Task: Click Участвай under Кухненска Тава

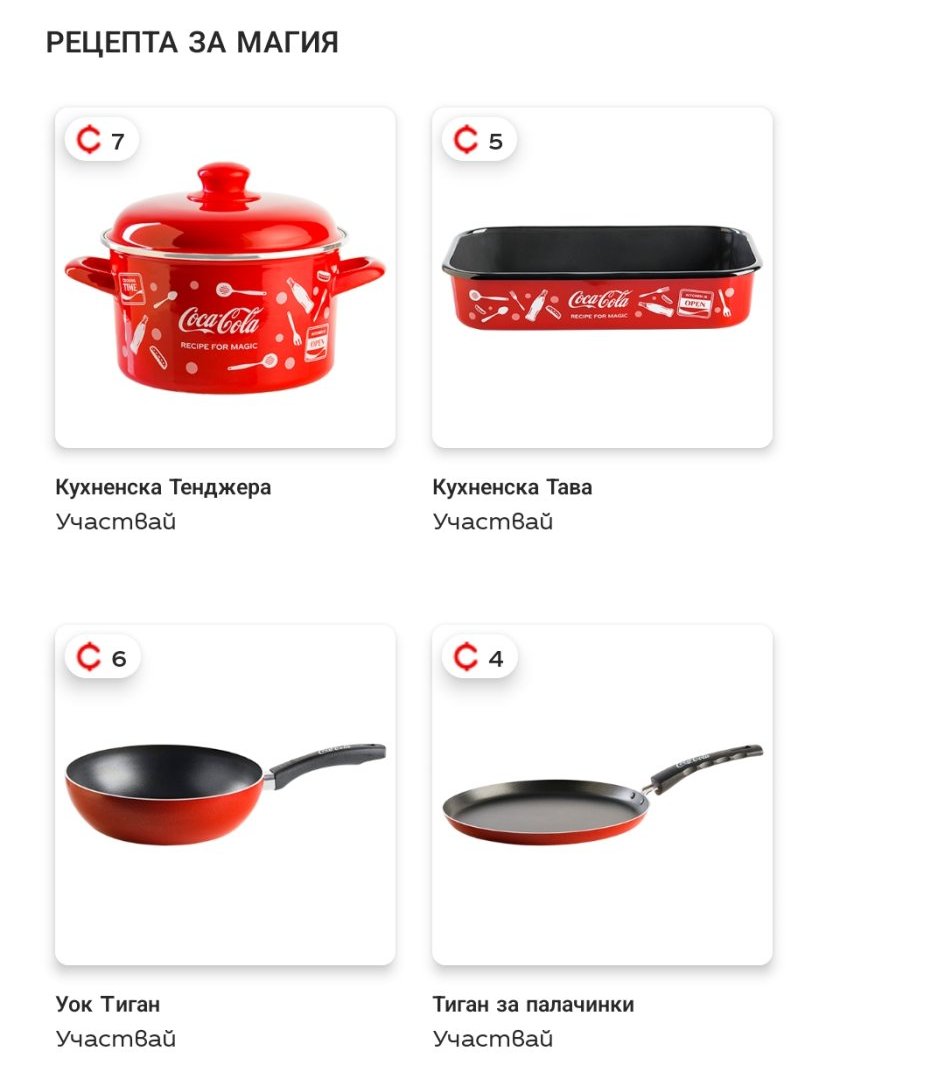Action: pos(493,521)
